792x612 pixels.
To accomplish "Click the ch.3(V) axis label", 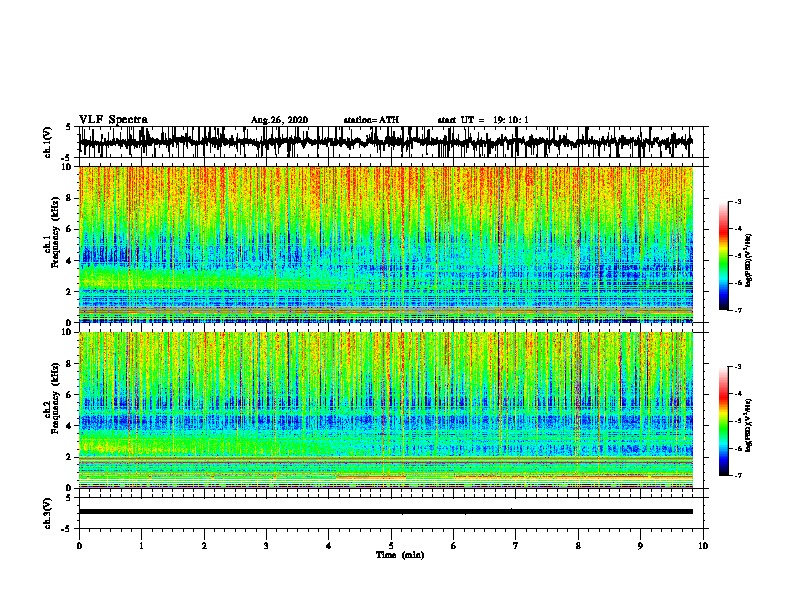I will click(x=47, y=513).
